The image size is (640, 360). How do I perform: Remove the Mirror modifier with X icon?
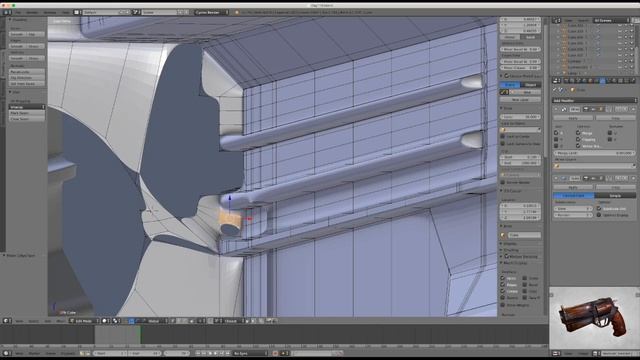[633, 109]
